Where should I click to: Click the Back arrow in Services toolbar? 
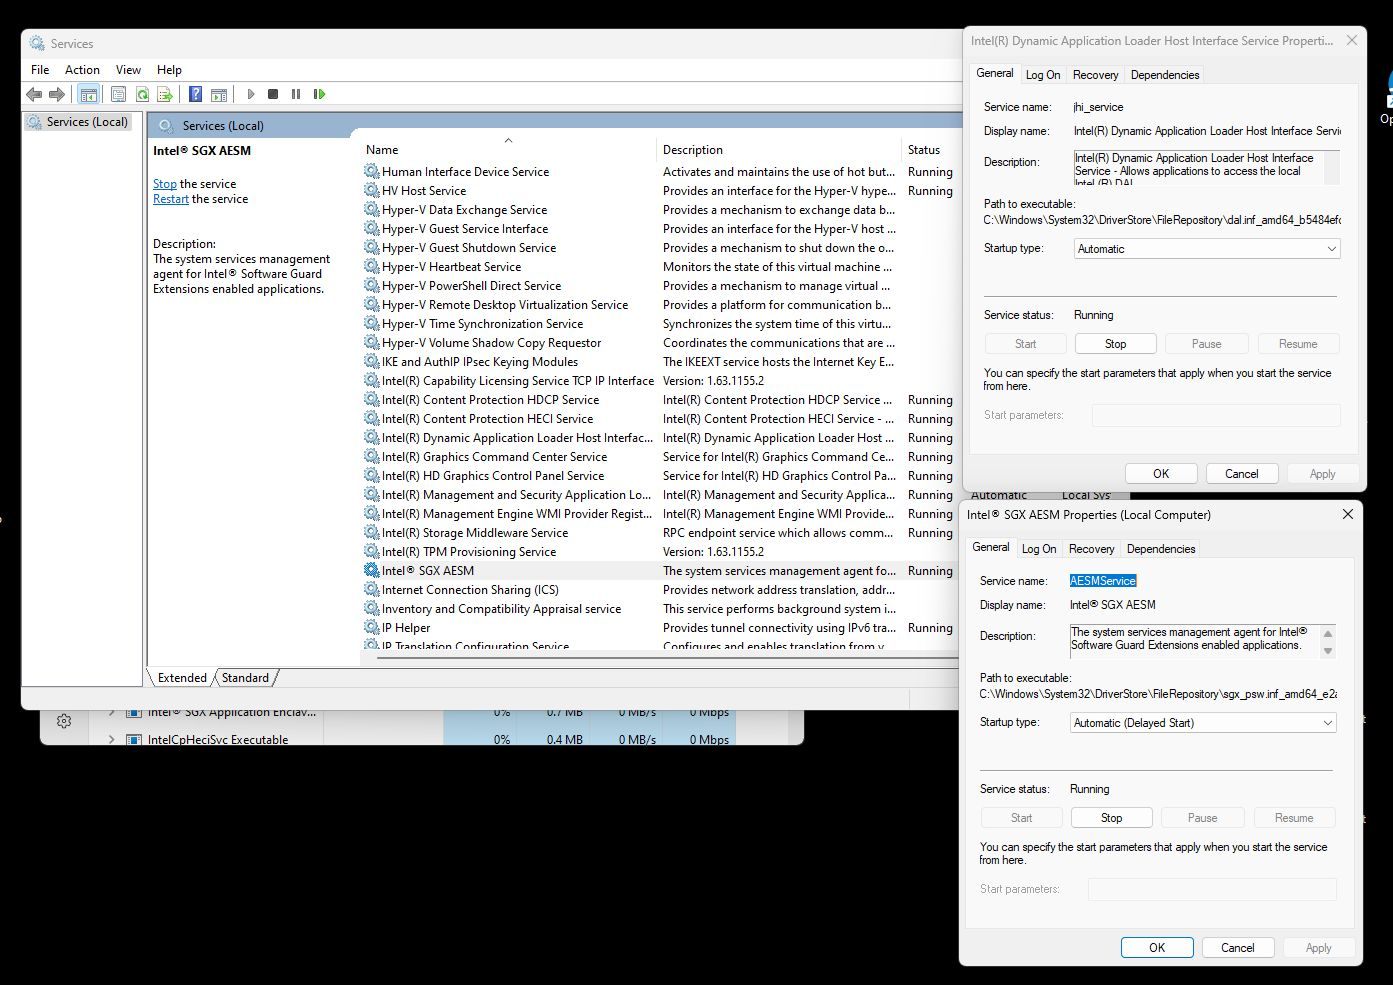[34, 94]
